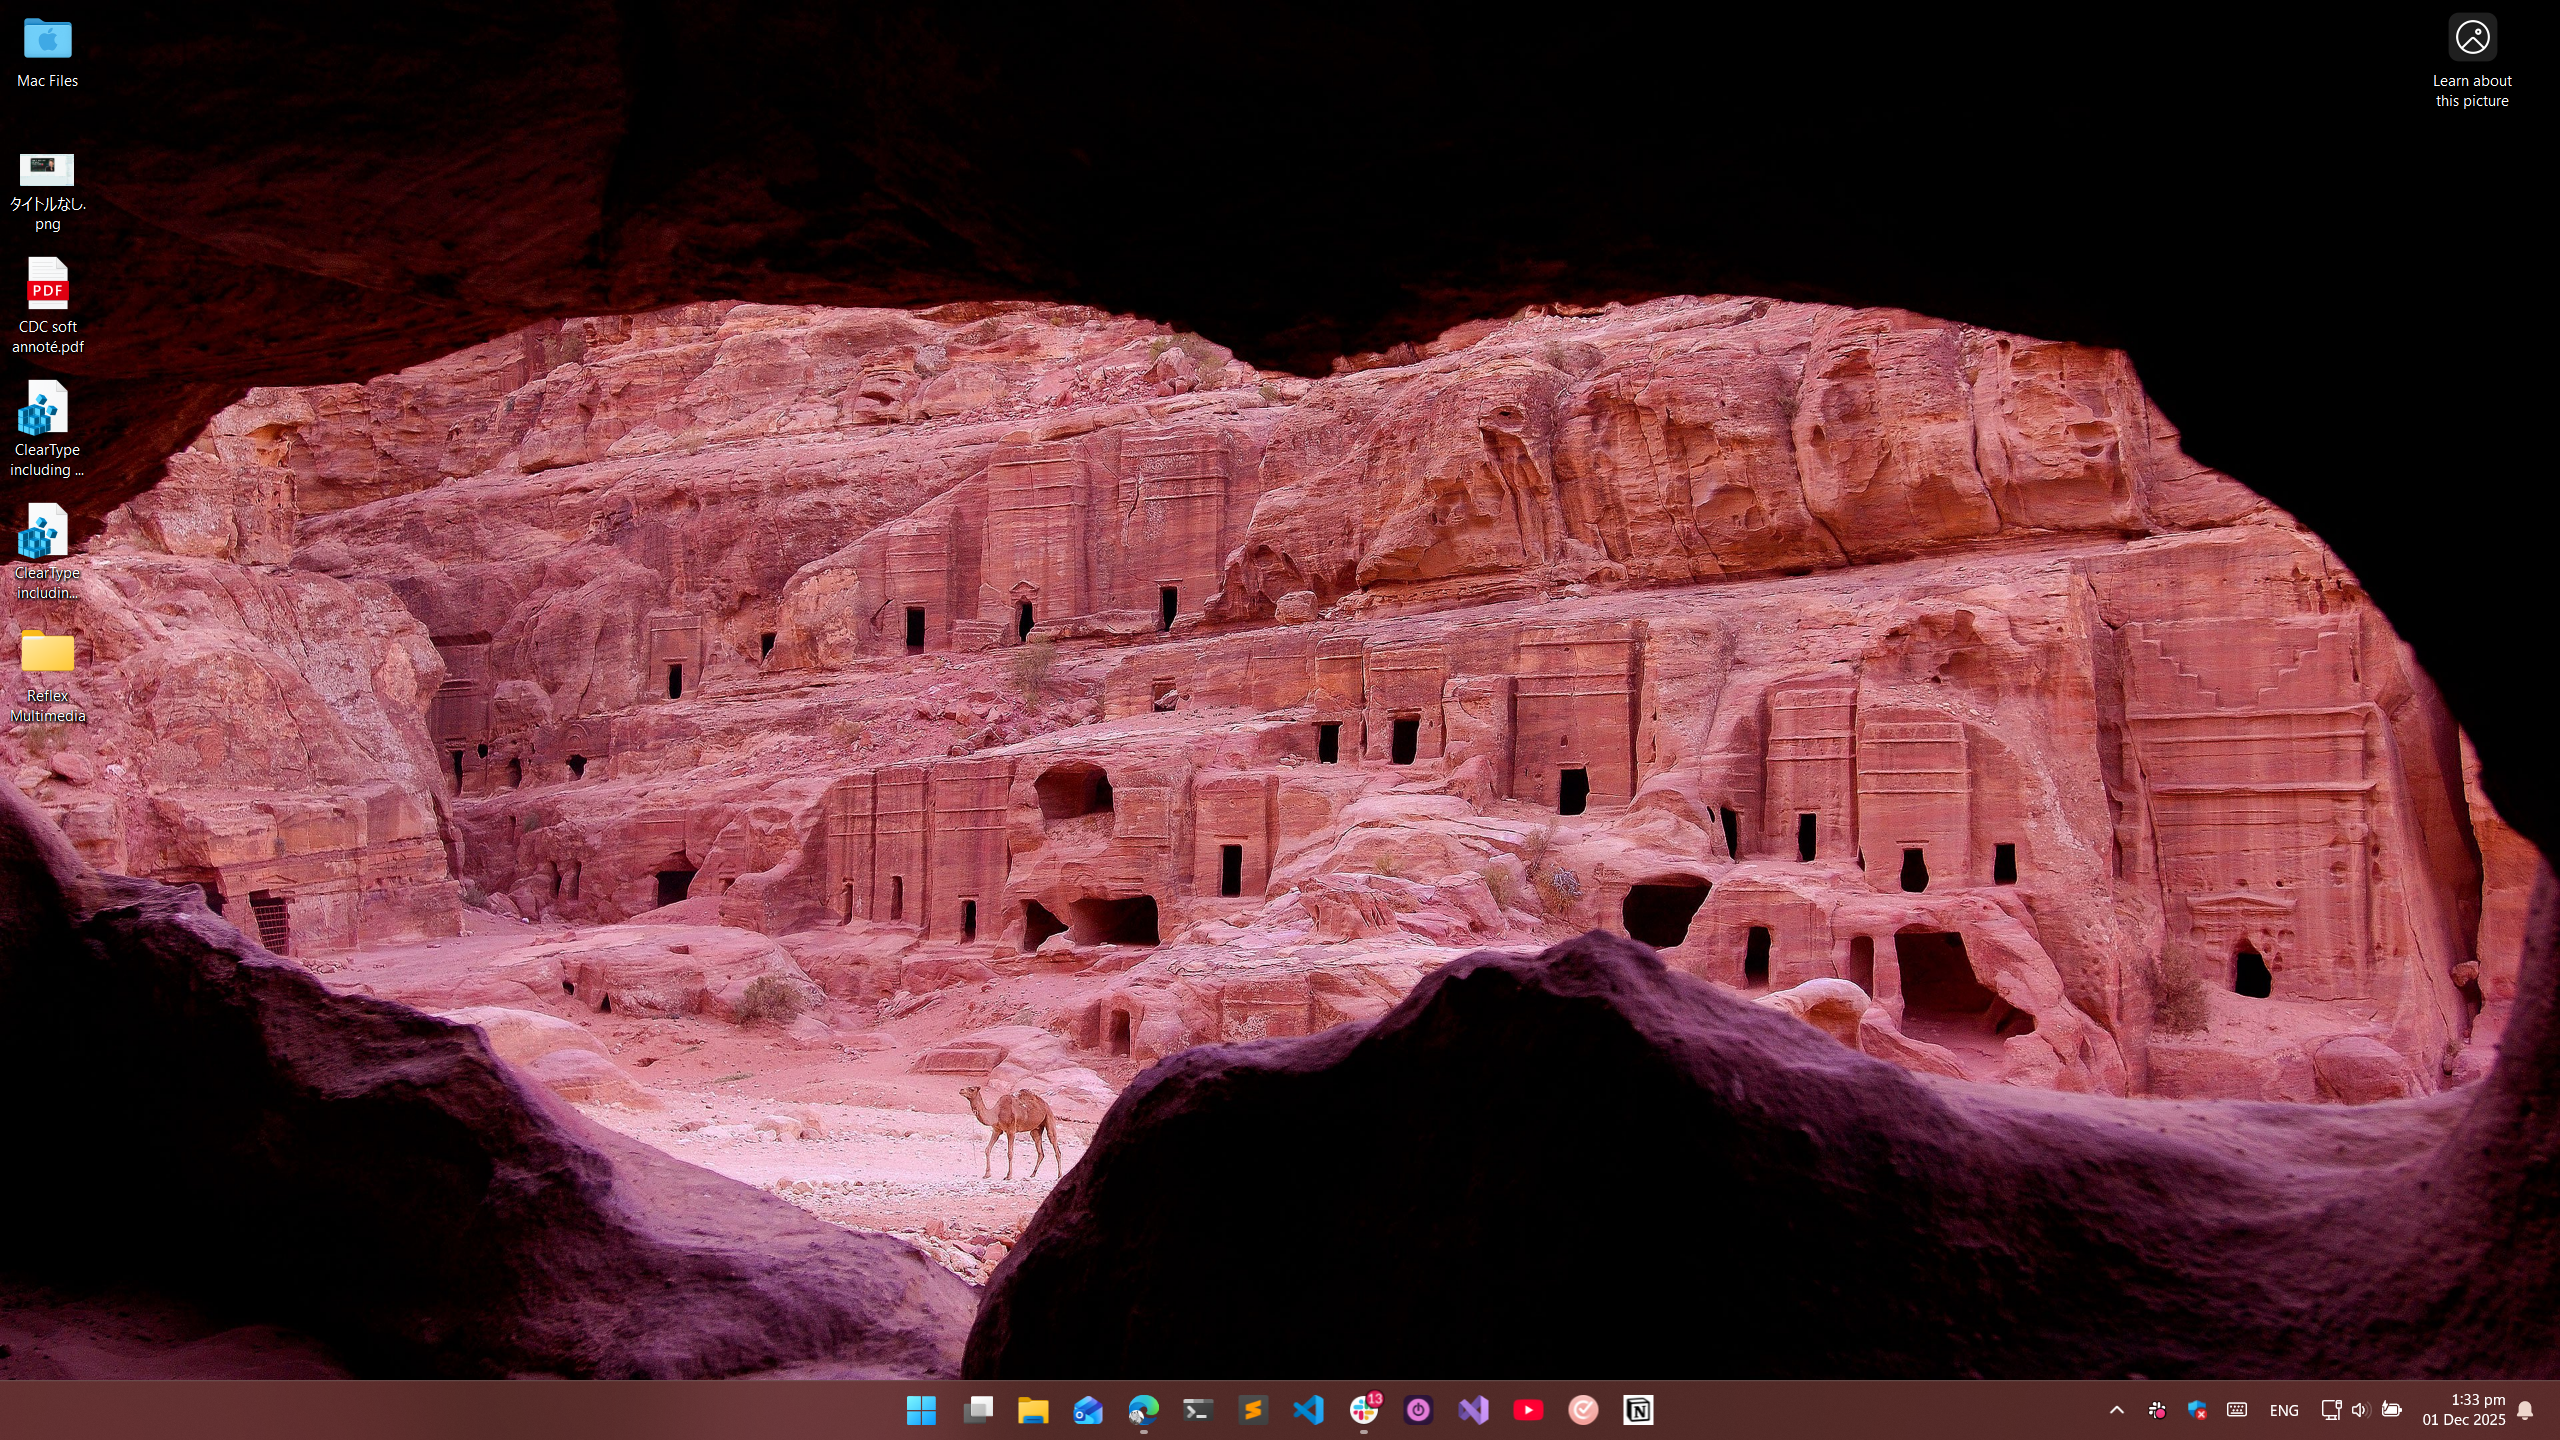Open the notification bell in the taskbar
The height and width of the screenshot is (1440, 2560).
[2525, 1410]
